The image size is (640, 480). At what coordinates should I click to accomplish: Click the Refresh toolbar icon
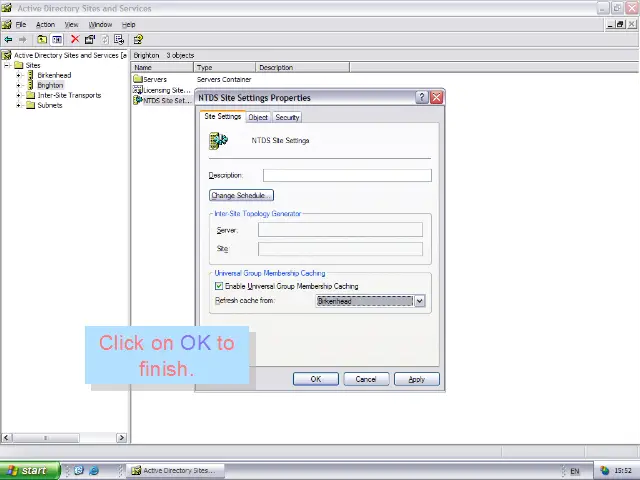105,40
